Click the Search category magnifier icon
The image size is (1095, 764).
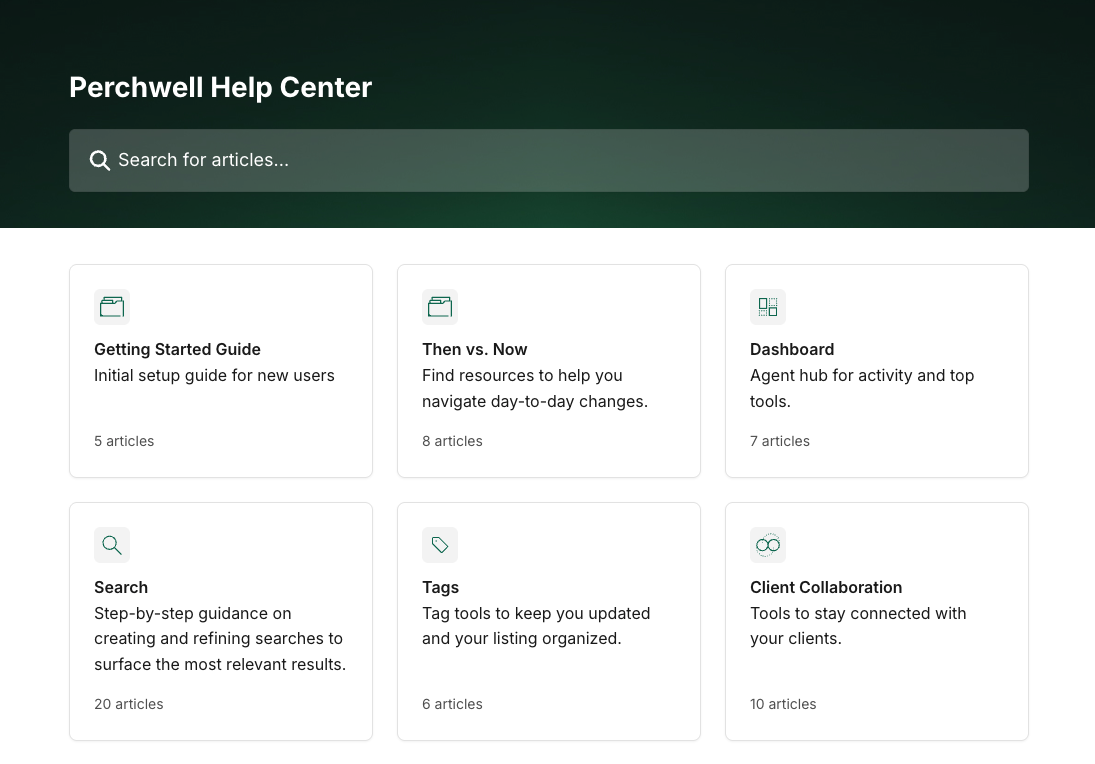[112, 545]
